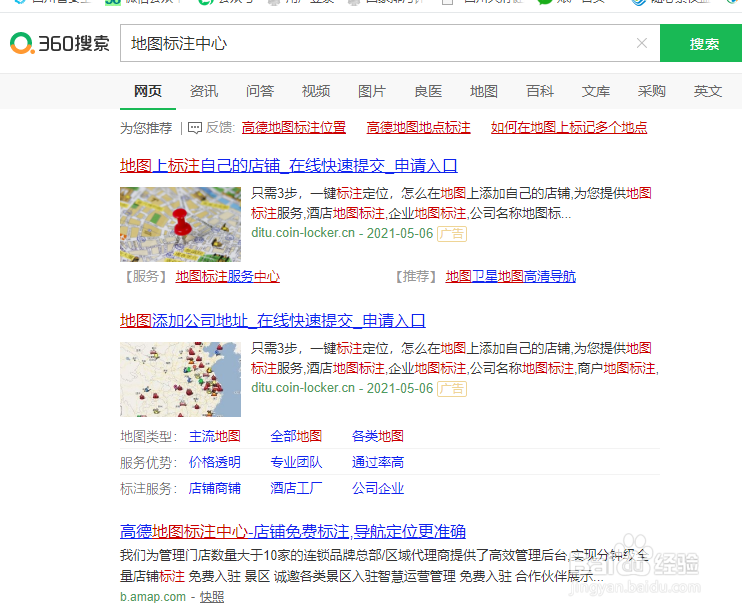Open the 主流地图 link
This screenshot has height=613, width=742.
click(x=214, y=436)
